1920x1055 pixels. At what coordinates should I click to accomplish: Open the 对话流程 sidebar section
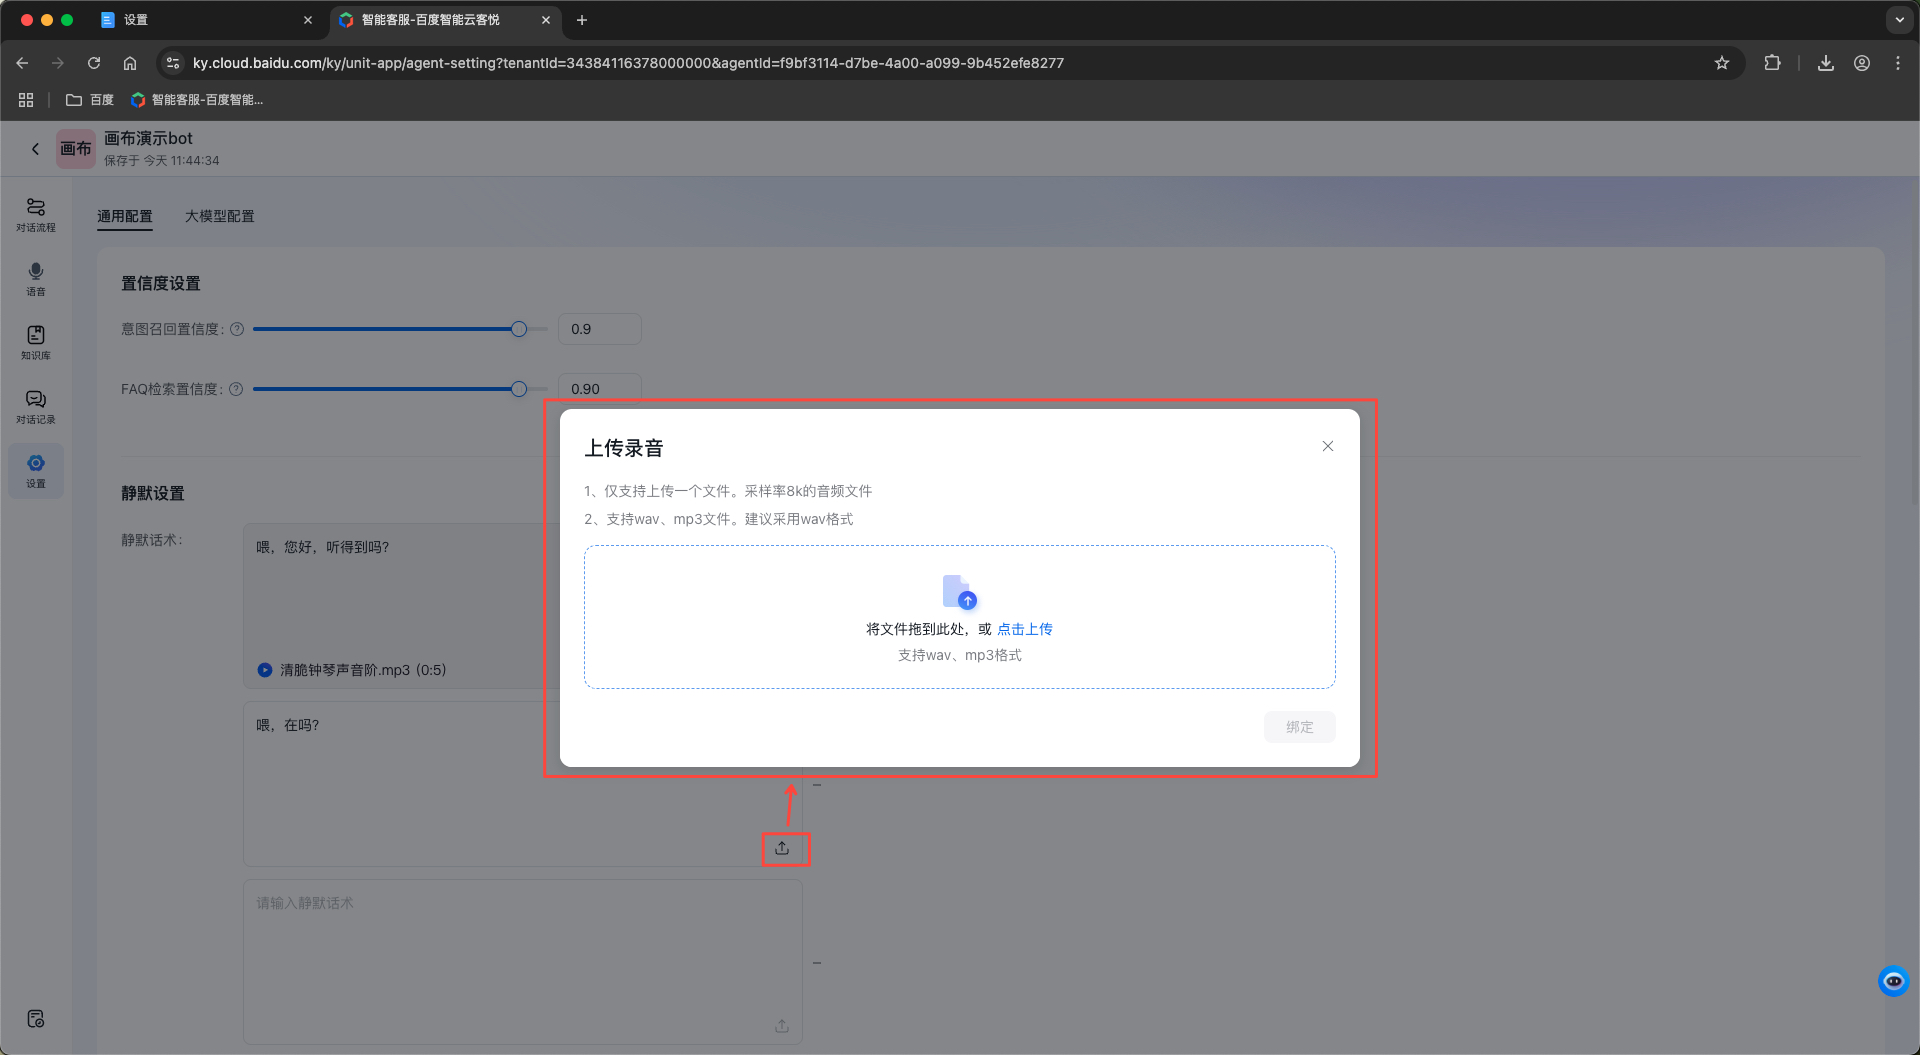click(x=36, y=214)
